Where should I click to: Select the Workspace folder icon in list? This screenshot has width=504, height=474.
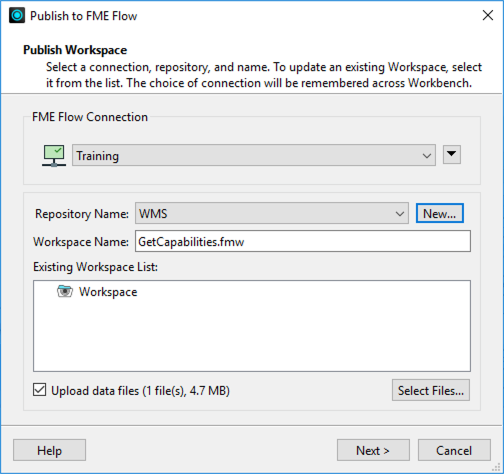tap(65, 291)
